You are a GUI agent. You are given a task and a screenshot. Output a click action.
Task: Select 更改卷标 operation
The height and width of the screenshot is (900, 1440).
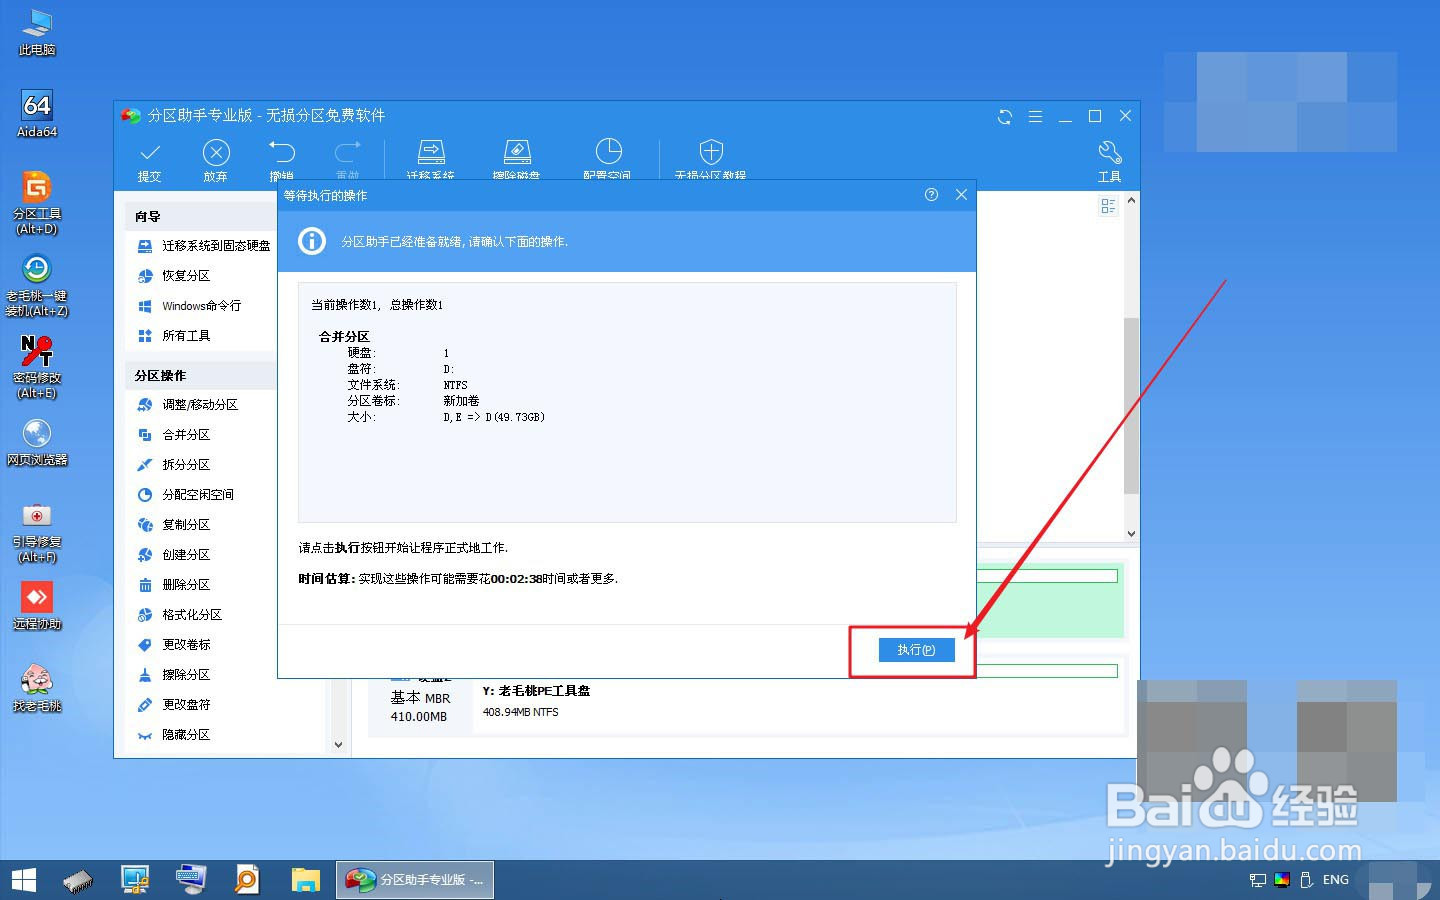[173, 644]
